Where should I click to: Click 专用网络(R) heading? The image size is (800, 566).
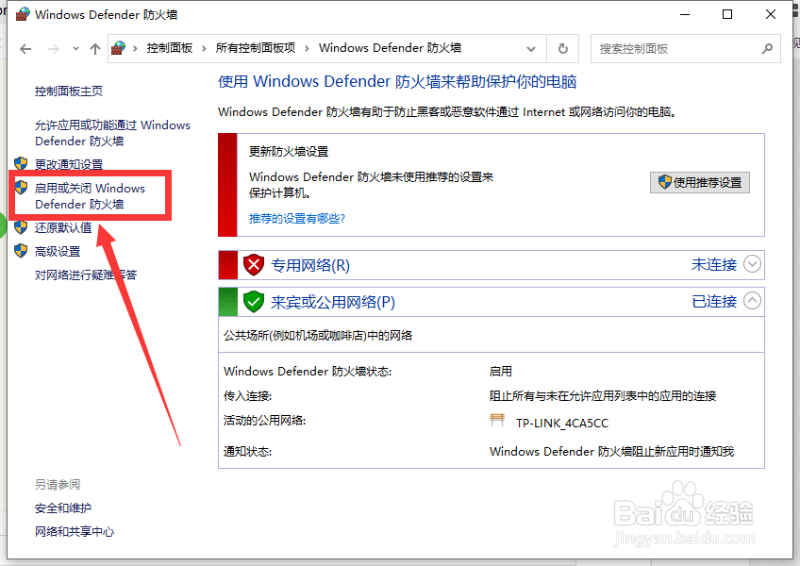point(310,265)
